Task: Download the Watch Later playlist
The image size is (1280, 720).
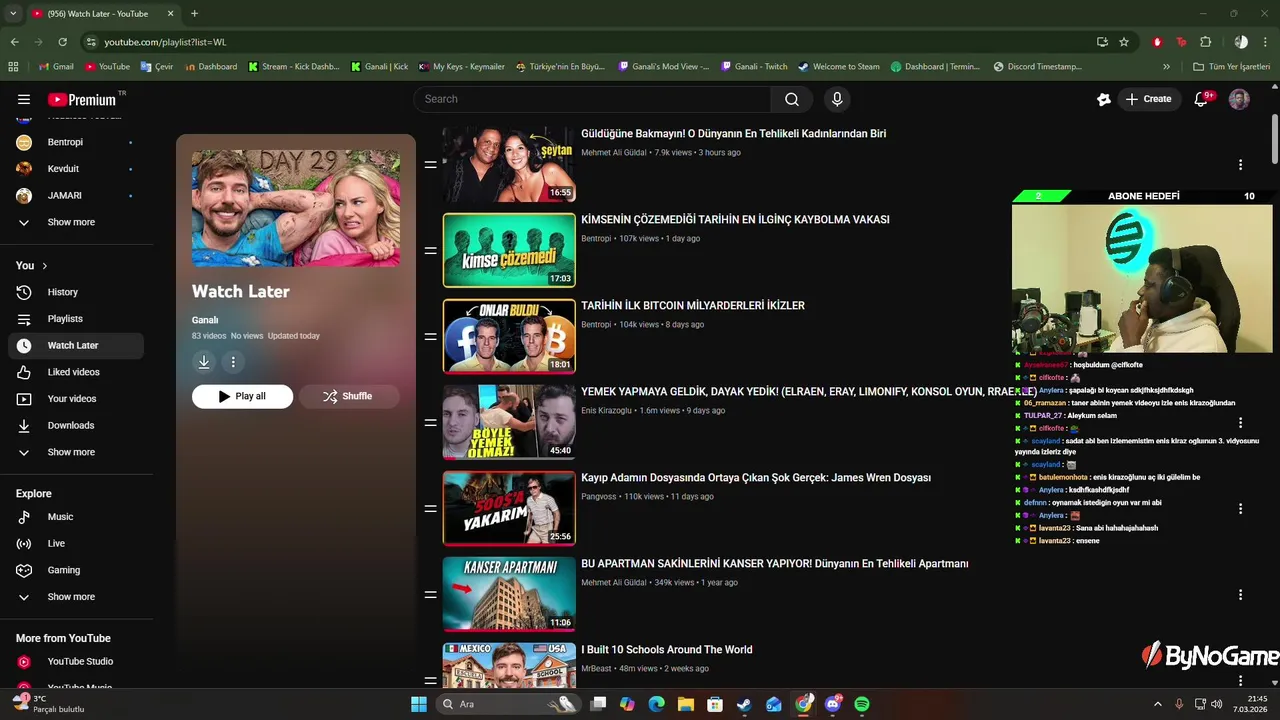Action: (204, 362)
